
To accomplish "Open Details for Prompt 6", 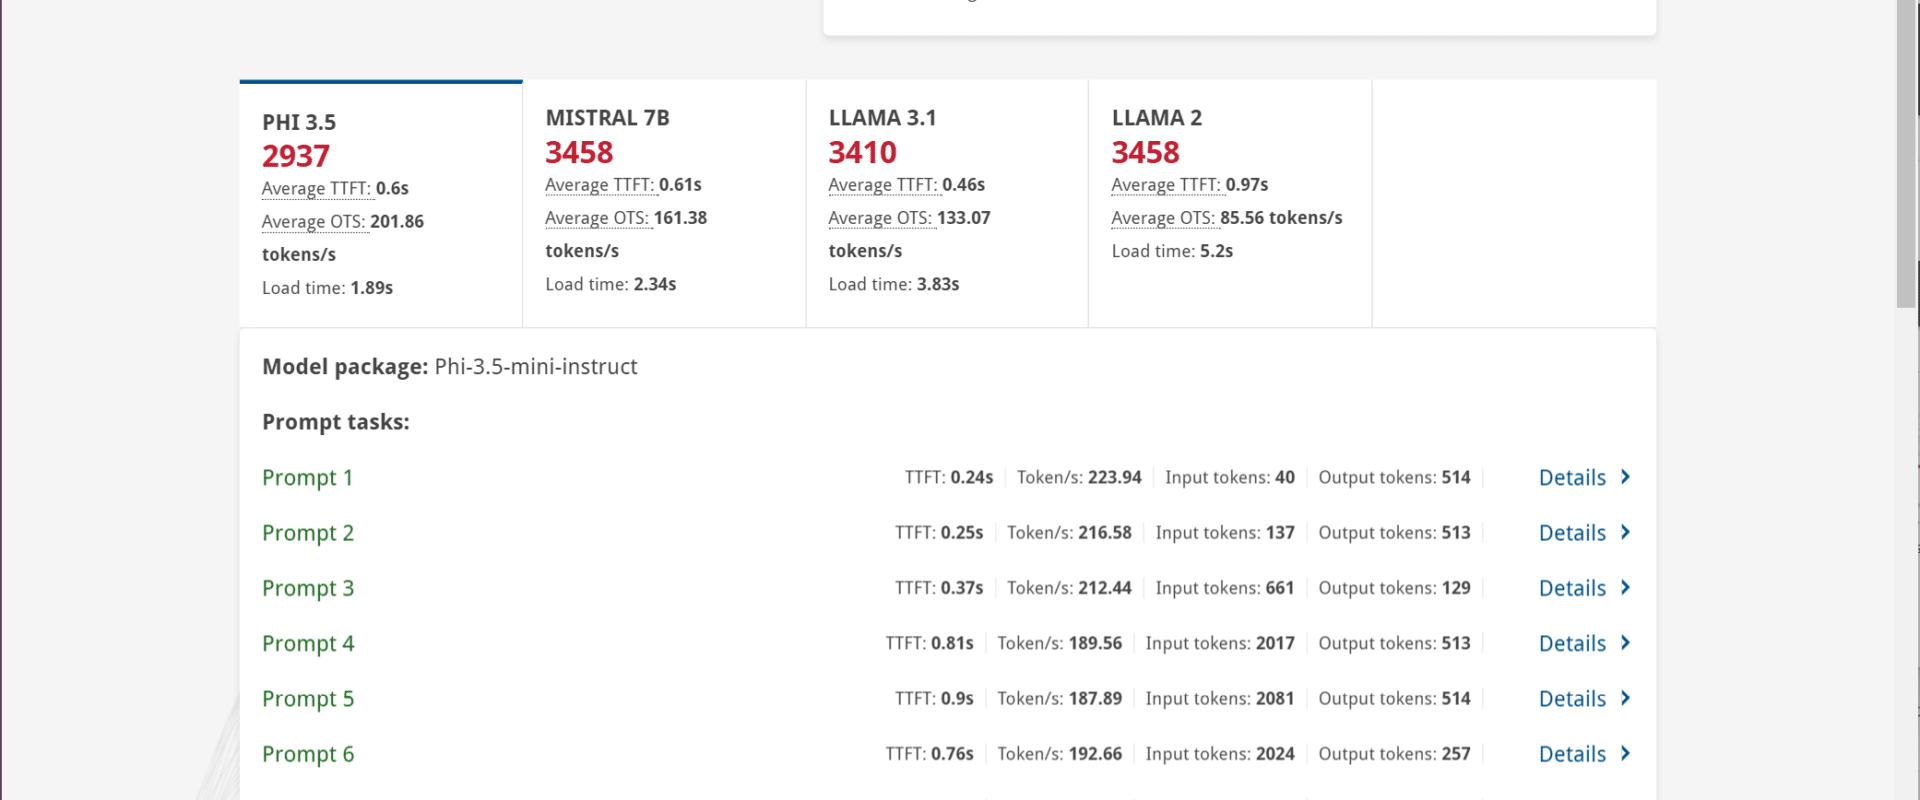I will point(1584,754).
